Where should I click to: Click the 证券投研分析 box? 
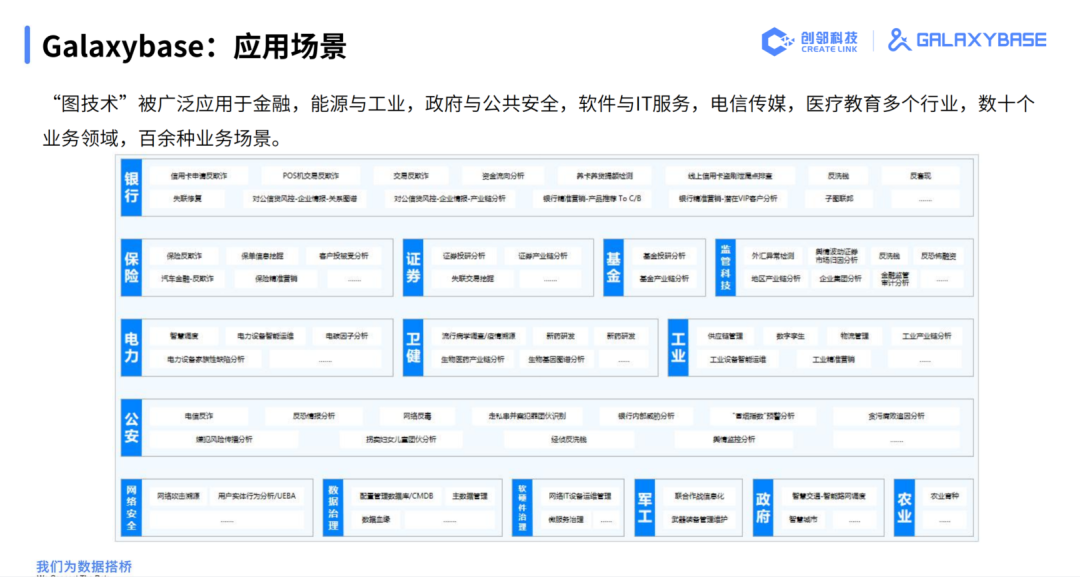pos(464,256)
